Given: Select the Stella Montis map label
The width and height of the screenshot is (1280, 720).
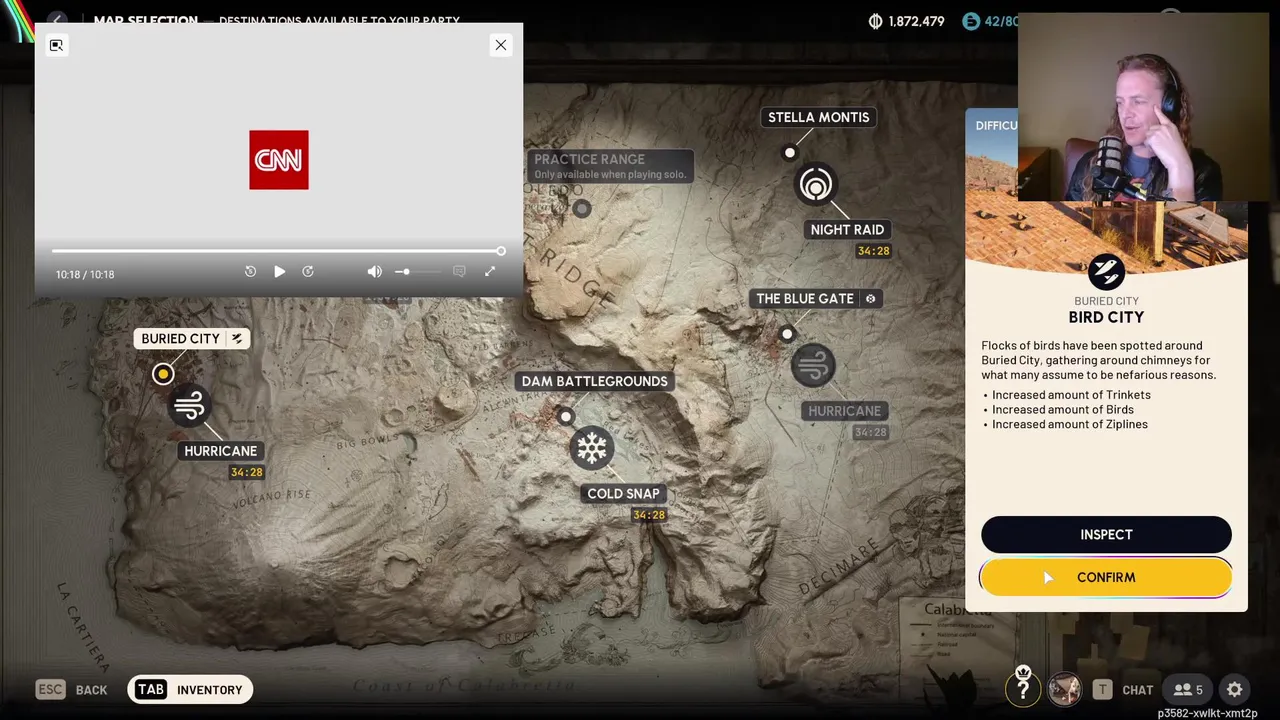Looking at the screenshot, I should tap(818, 117).
